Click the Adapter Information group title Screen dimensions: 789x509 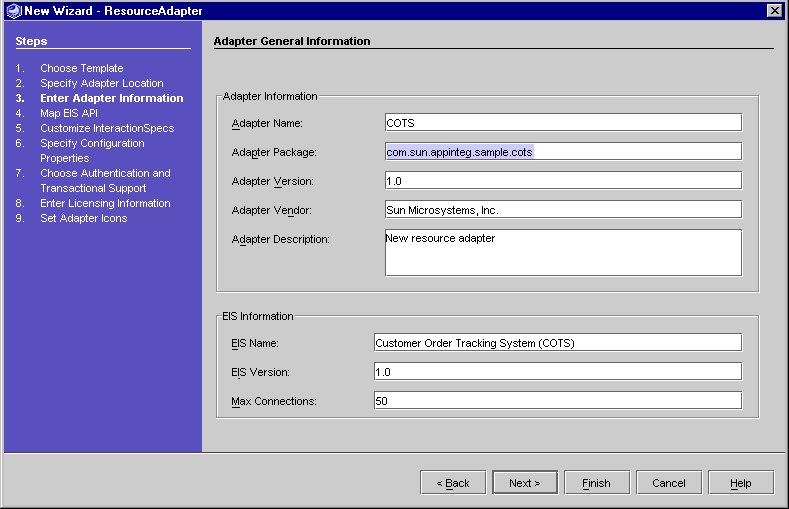click(x=270, y=96)
